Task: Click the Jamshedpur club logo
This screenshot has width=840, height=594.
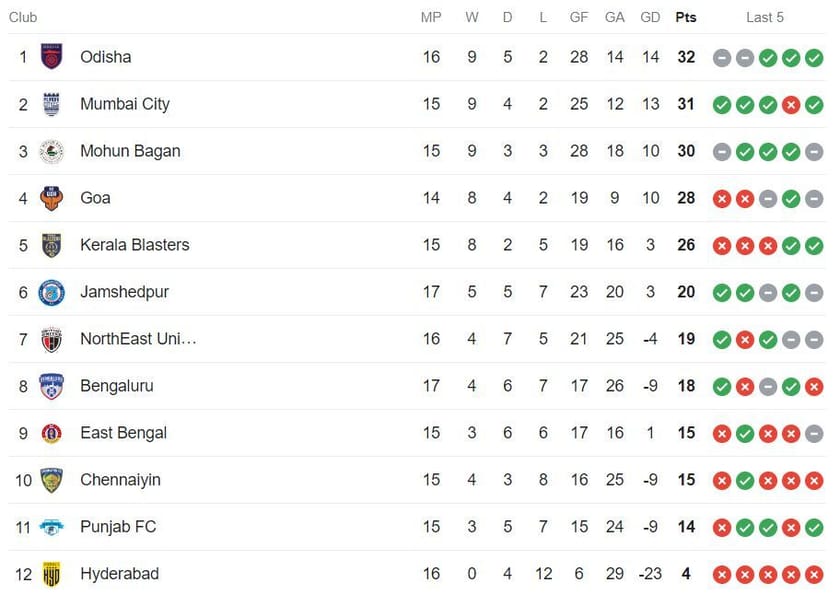Action: click(51, 292)
